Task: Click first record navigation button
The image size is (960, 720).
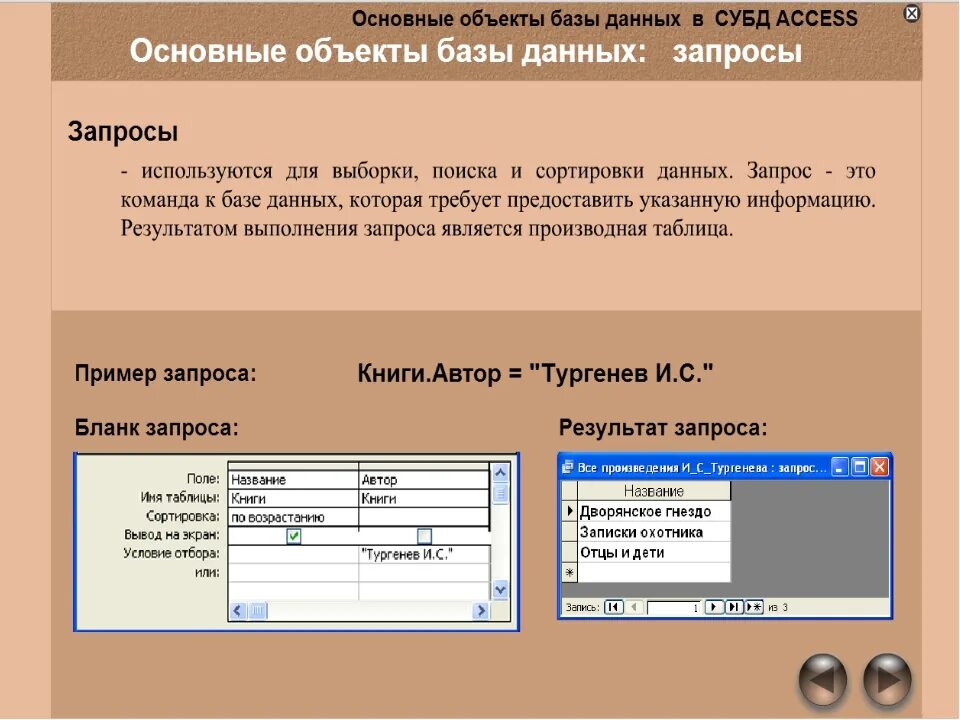Action: (613, 607)
